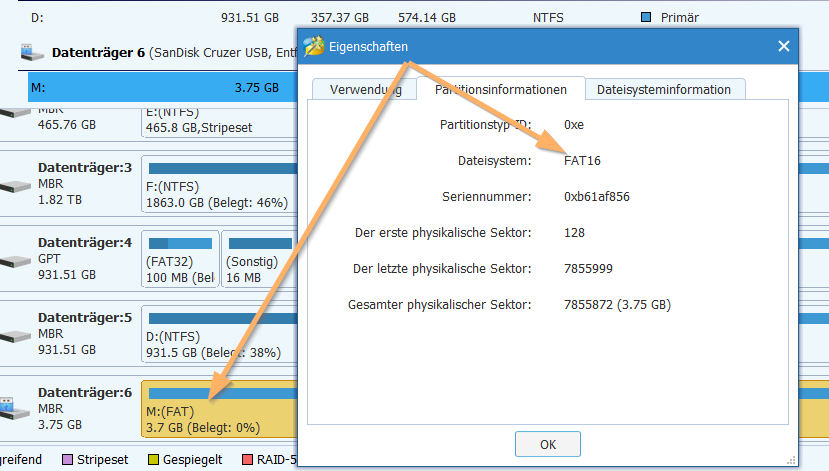Click the Stripeset purple legend swatch
829x471 pixels.
pos(67,459)
